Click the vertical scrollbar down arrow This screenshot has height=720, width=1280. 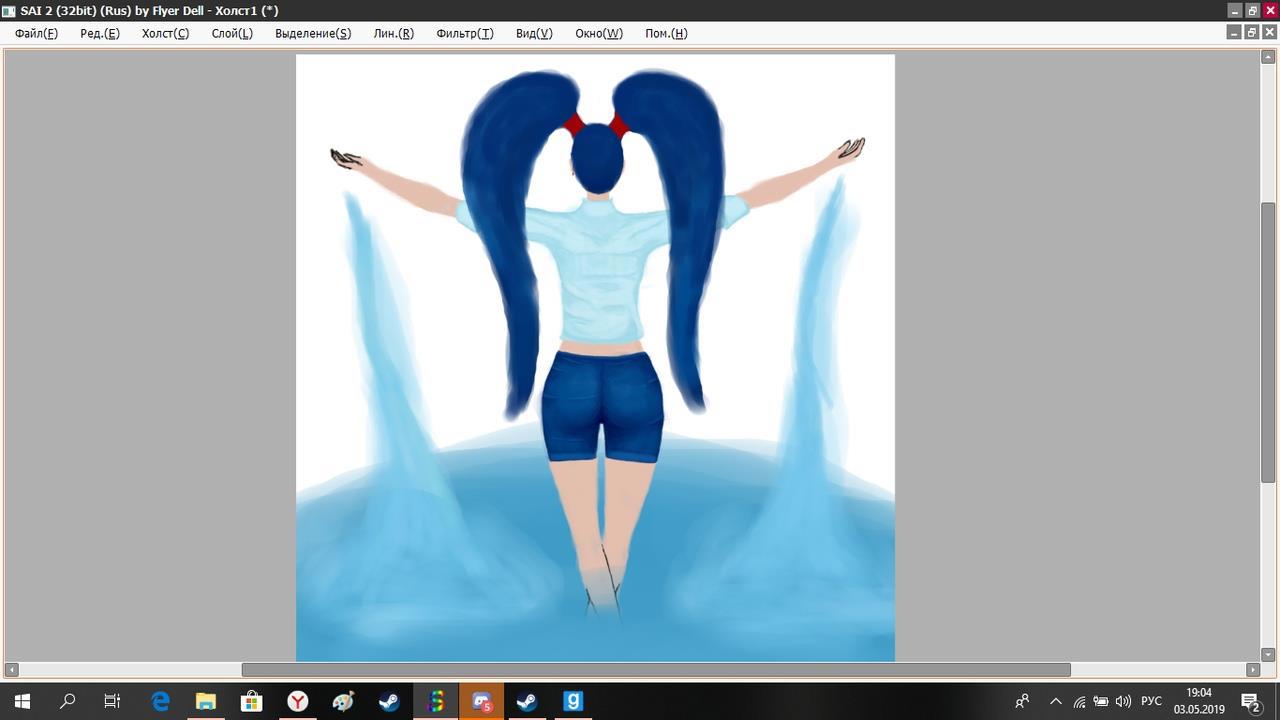pos(1268,655)
